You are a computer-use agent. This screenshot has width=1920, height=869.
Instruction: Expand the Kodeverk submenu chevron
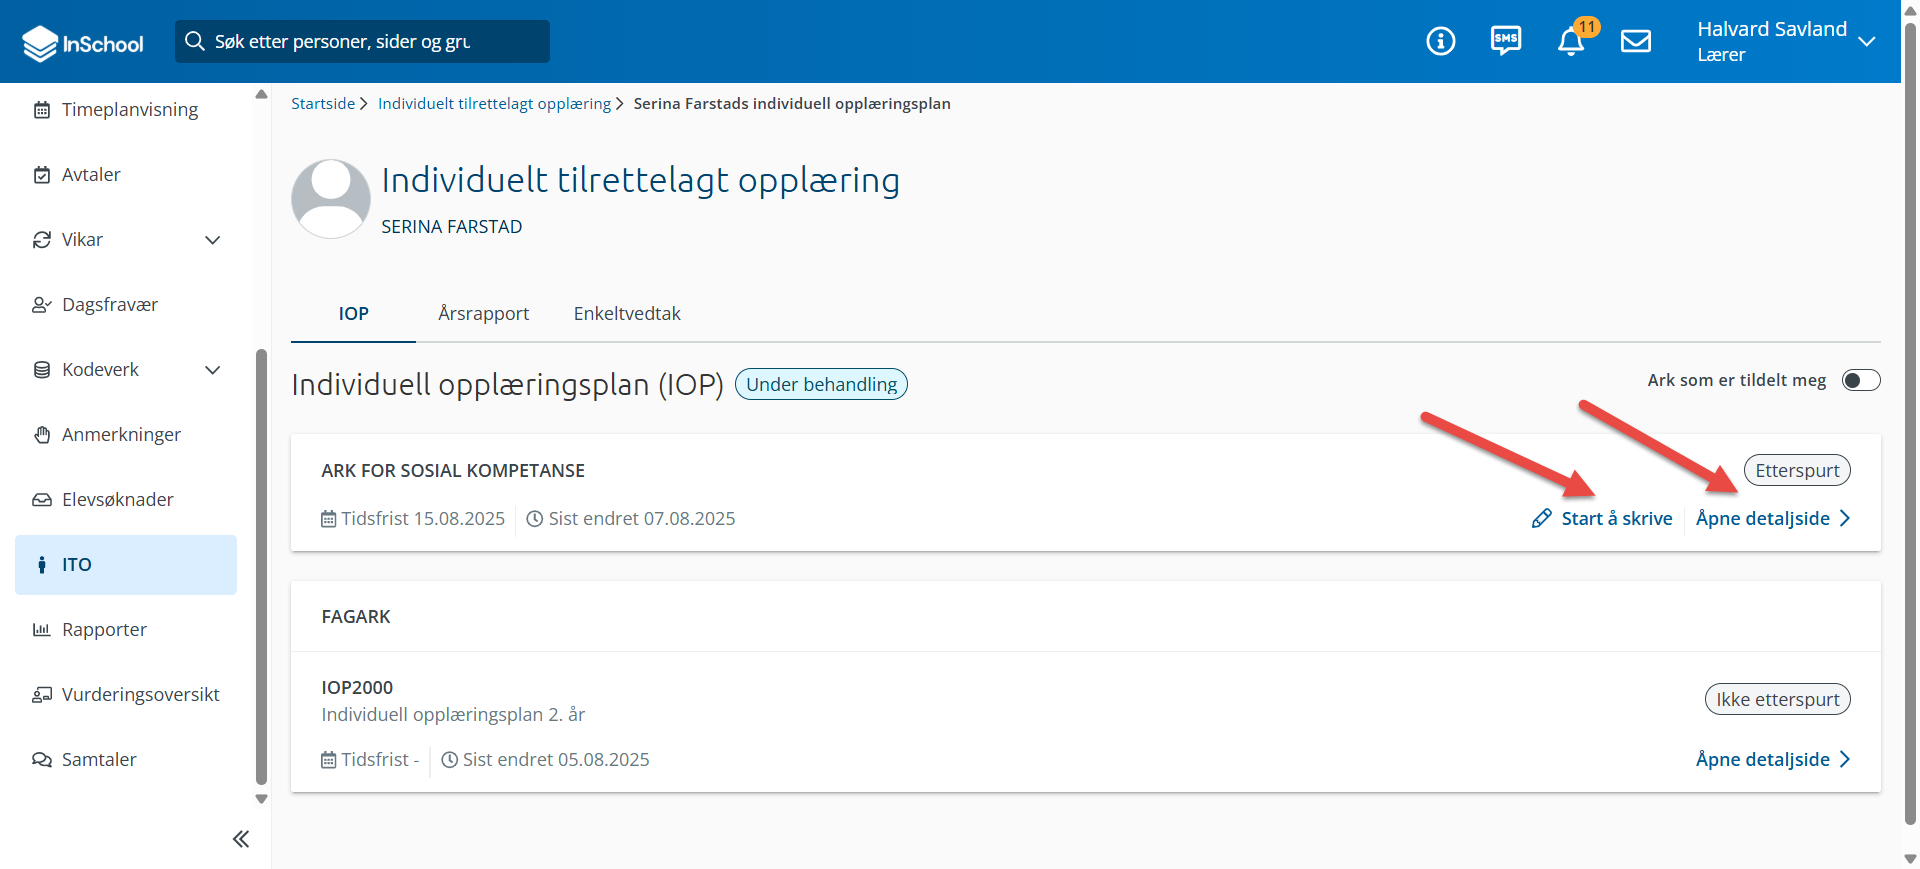point(212,370)
